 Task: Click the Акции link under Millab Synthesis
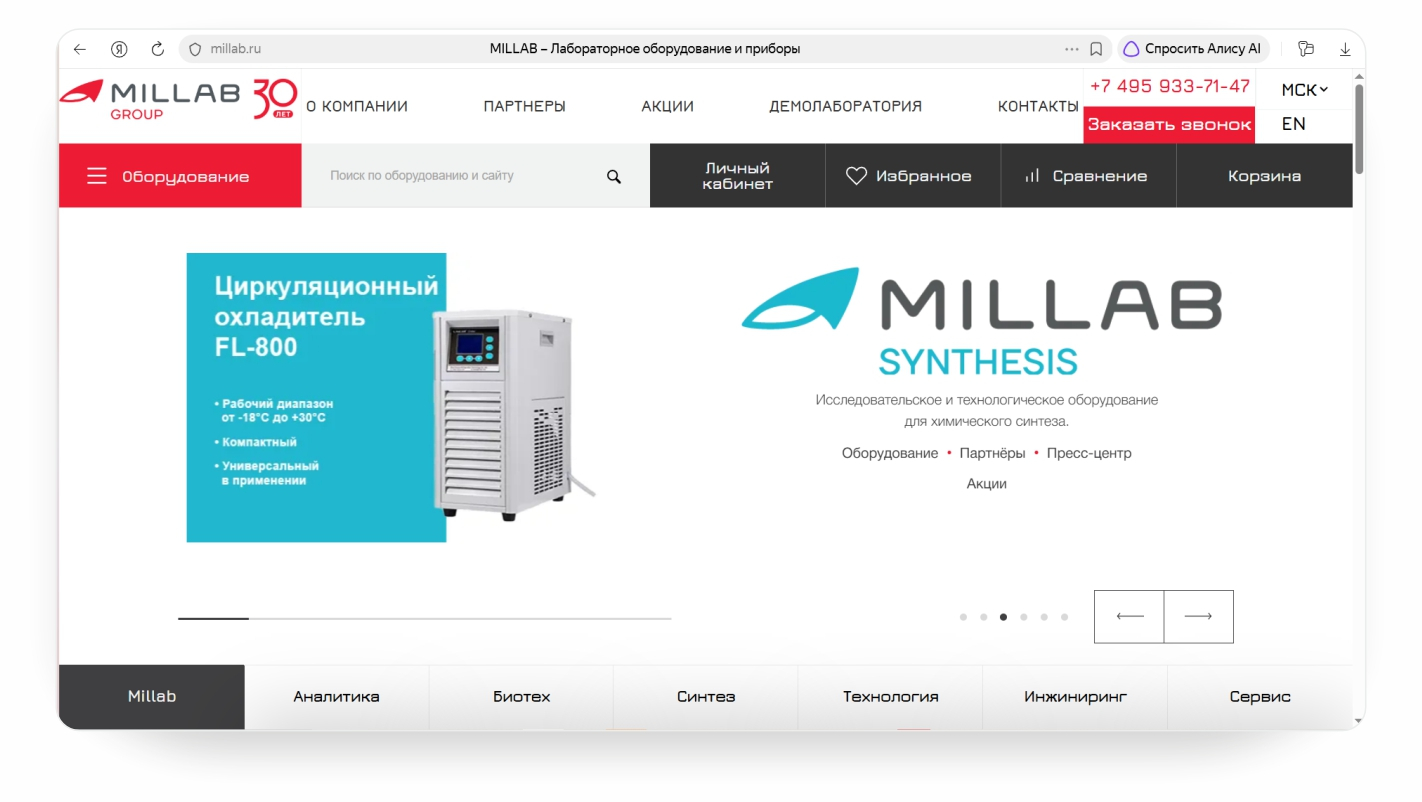(x=986, y=484)
